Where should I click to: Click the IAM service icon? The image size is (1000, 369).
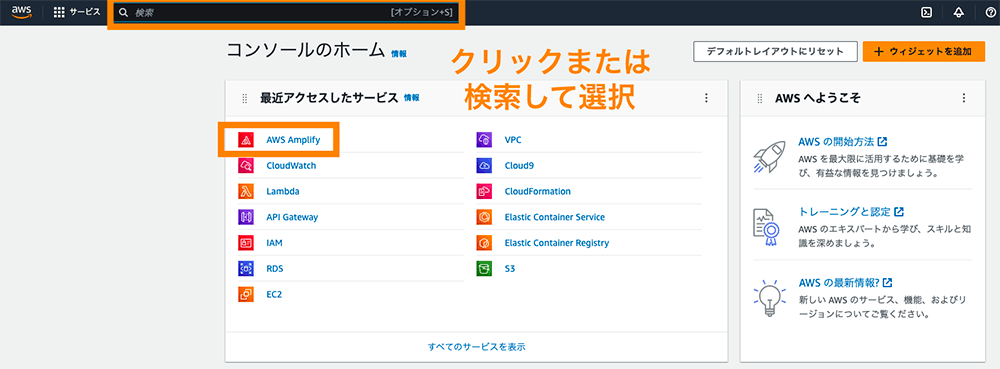(x=246, y=243)
